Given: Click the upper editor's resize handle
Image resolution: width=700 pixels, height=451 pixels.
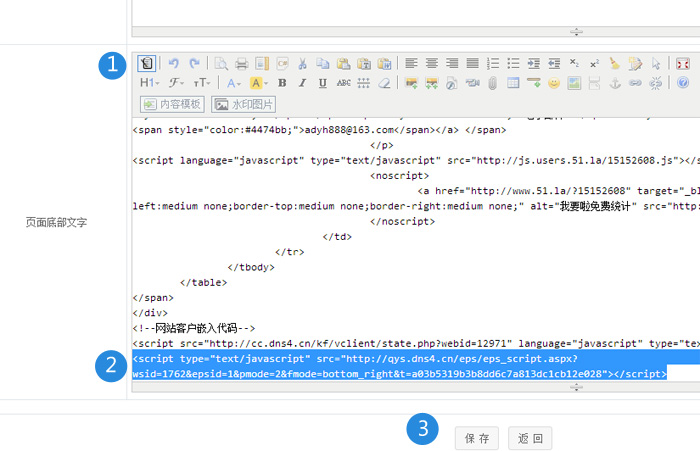Looking at the screenshot, I should point(576,32).
